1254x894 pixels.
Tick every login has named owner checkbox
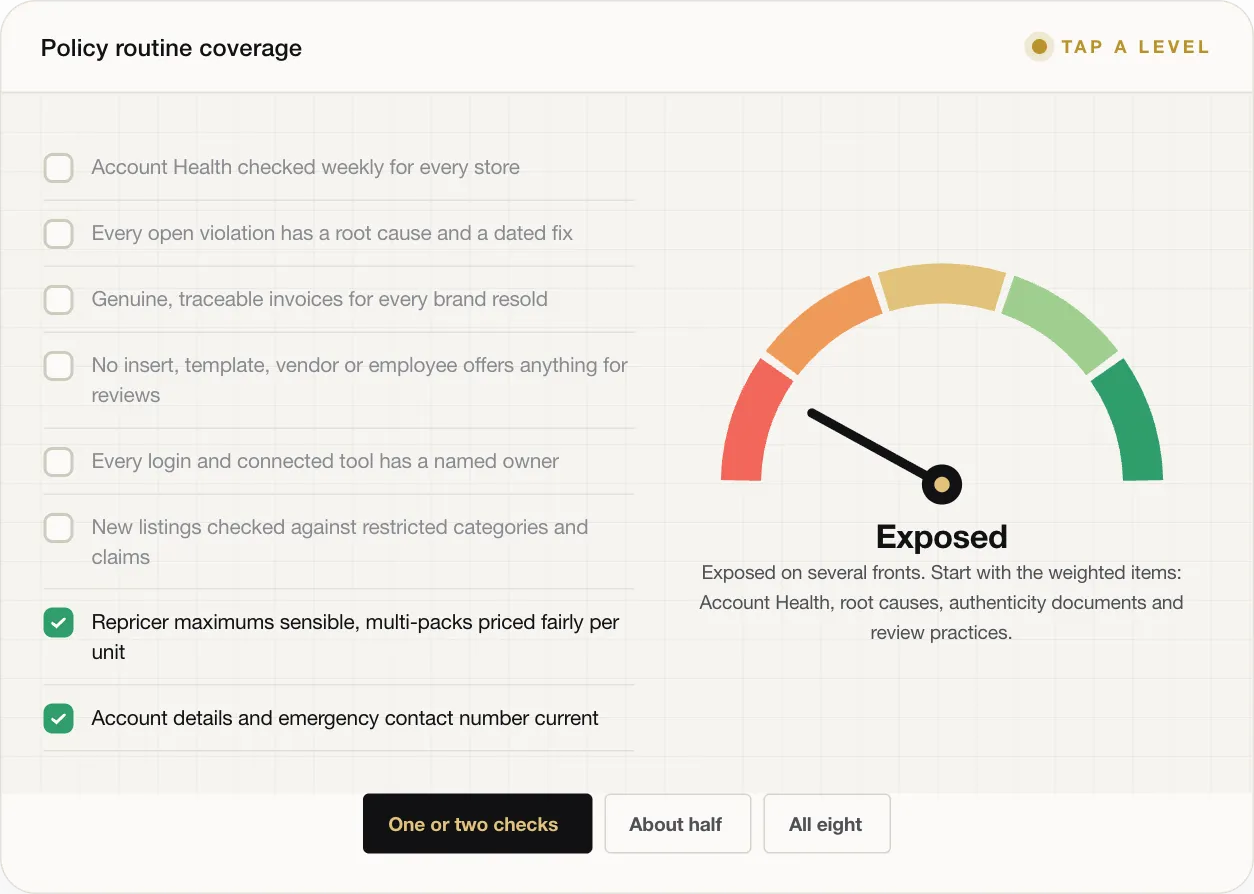pyautogui.click(x=58, y=462)
